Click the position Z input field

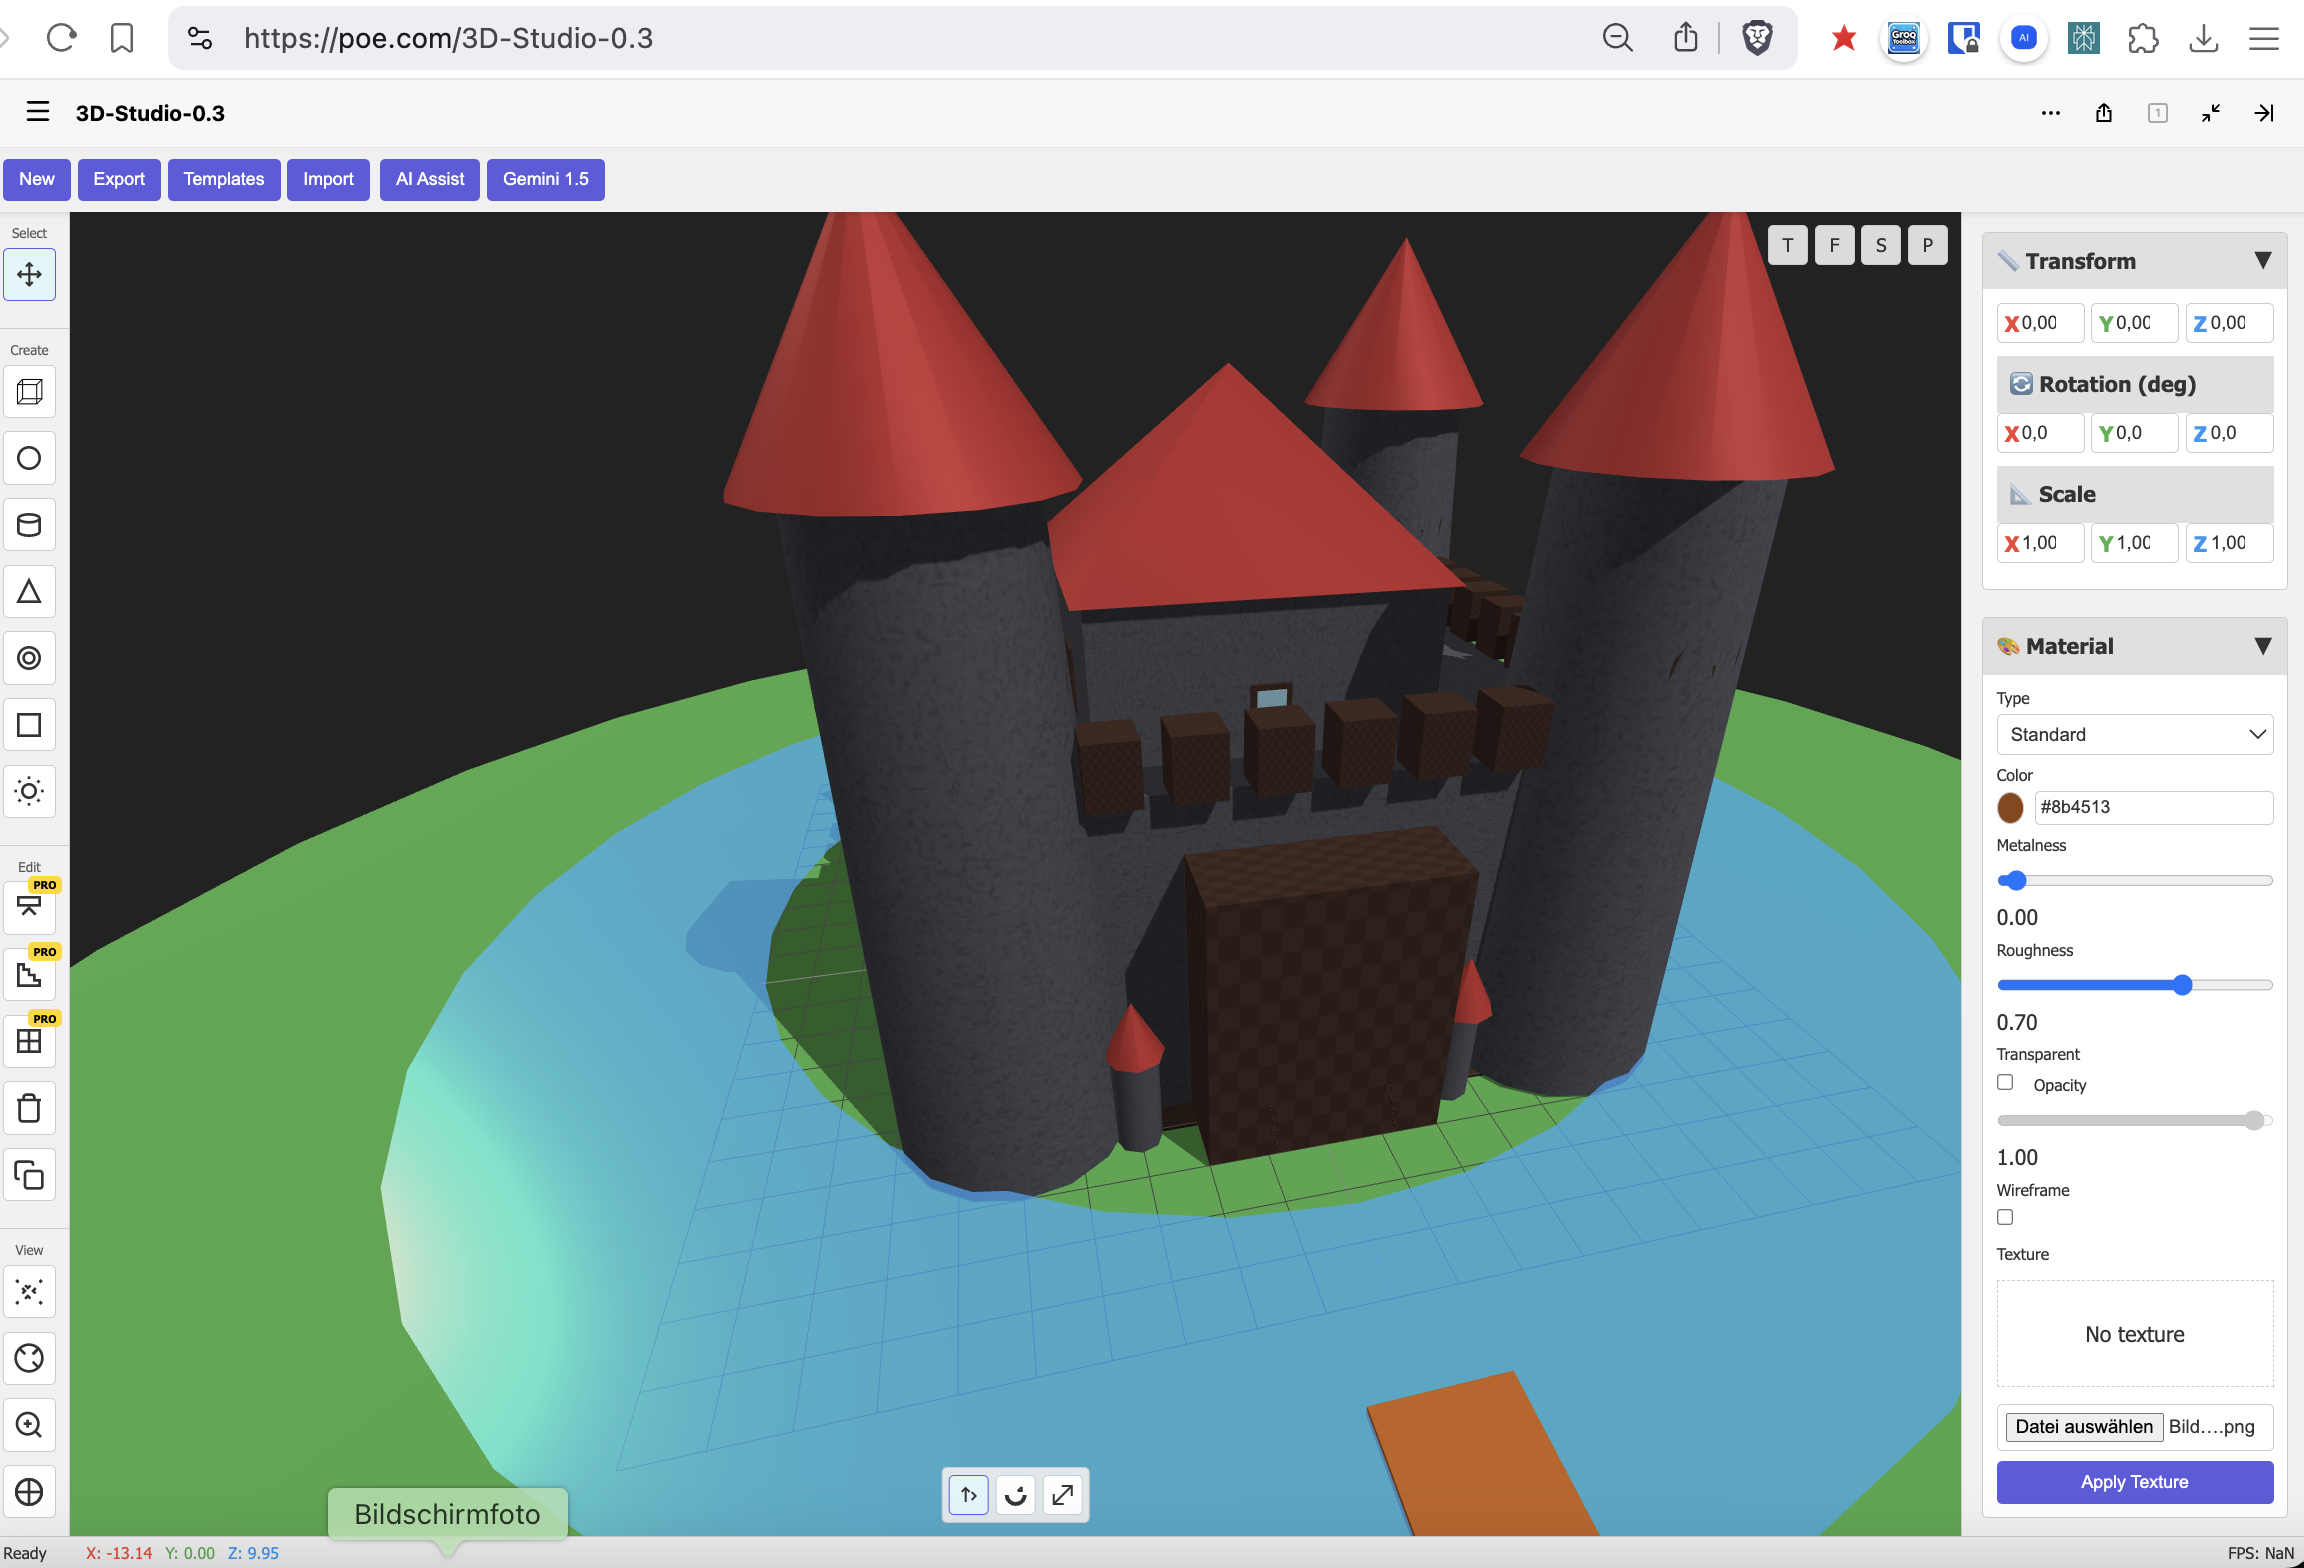[x=2229, y=323]
